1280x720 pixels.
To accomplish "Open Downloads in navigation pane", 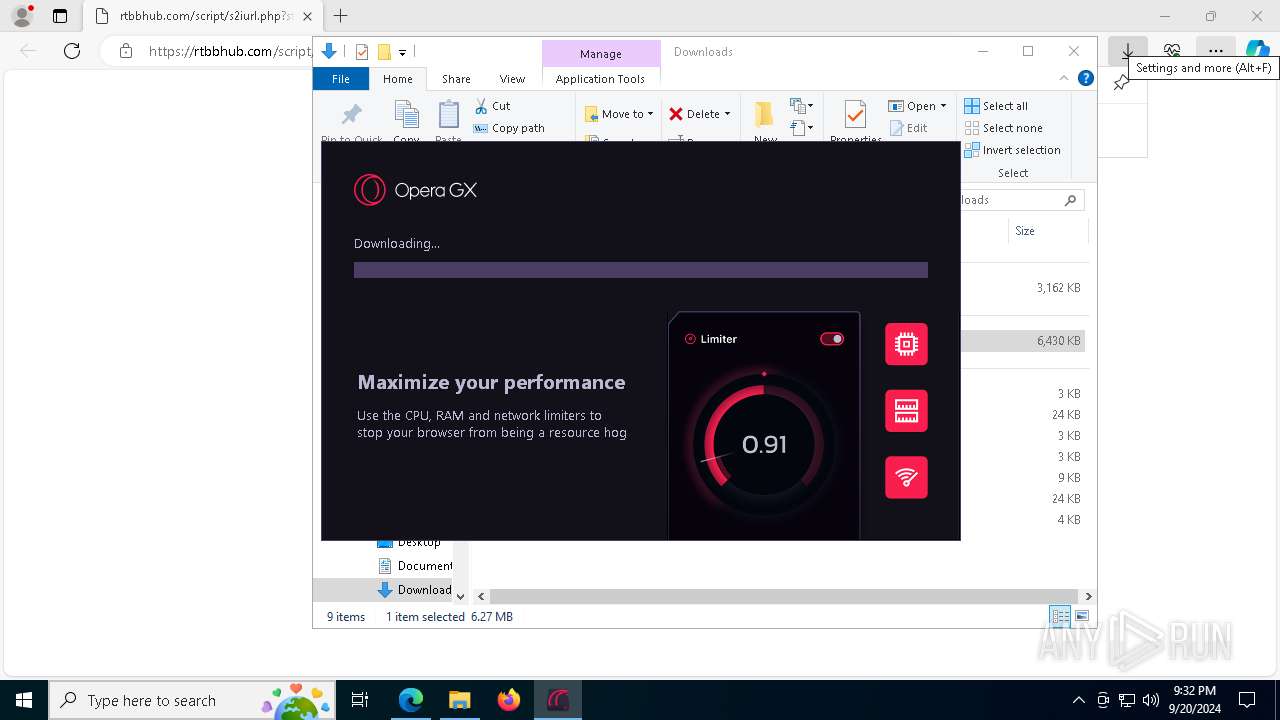I will tap(415, 590).
